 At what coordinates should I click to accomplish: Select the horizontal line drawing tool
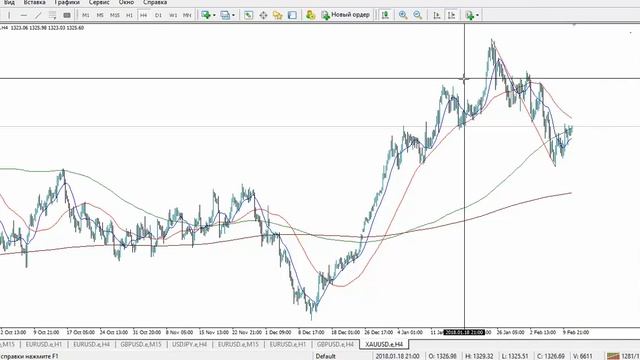(x=24, y=15)
